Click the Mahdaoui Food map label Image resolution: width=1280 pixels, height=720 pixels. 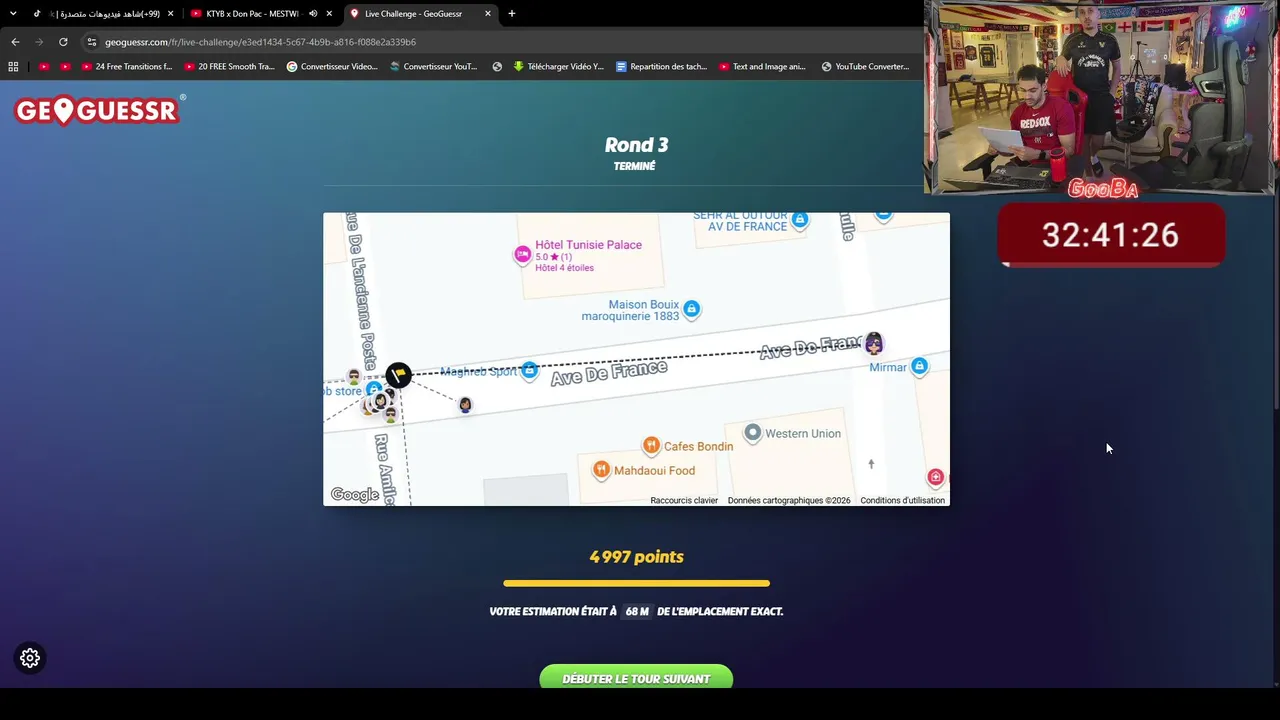click(x=654, y=470)
